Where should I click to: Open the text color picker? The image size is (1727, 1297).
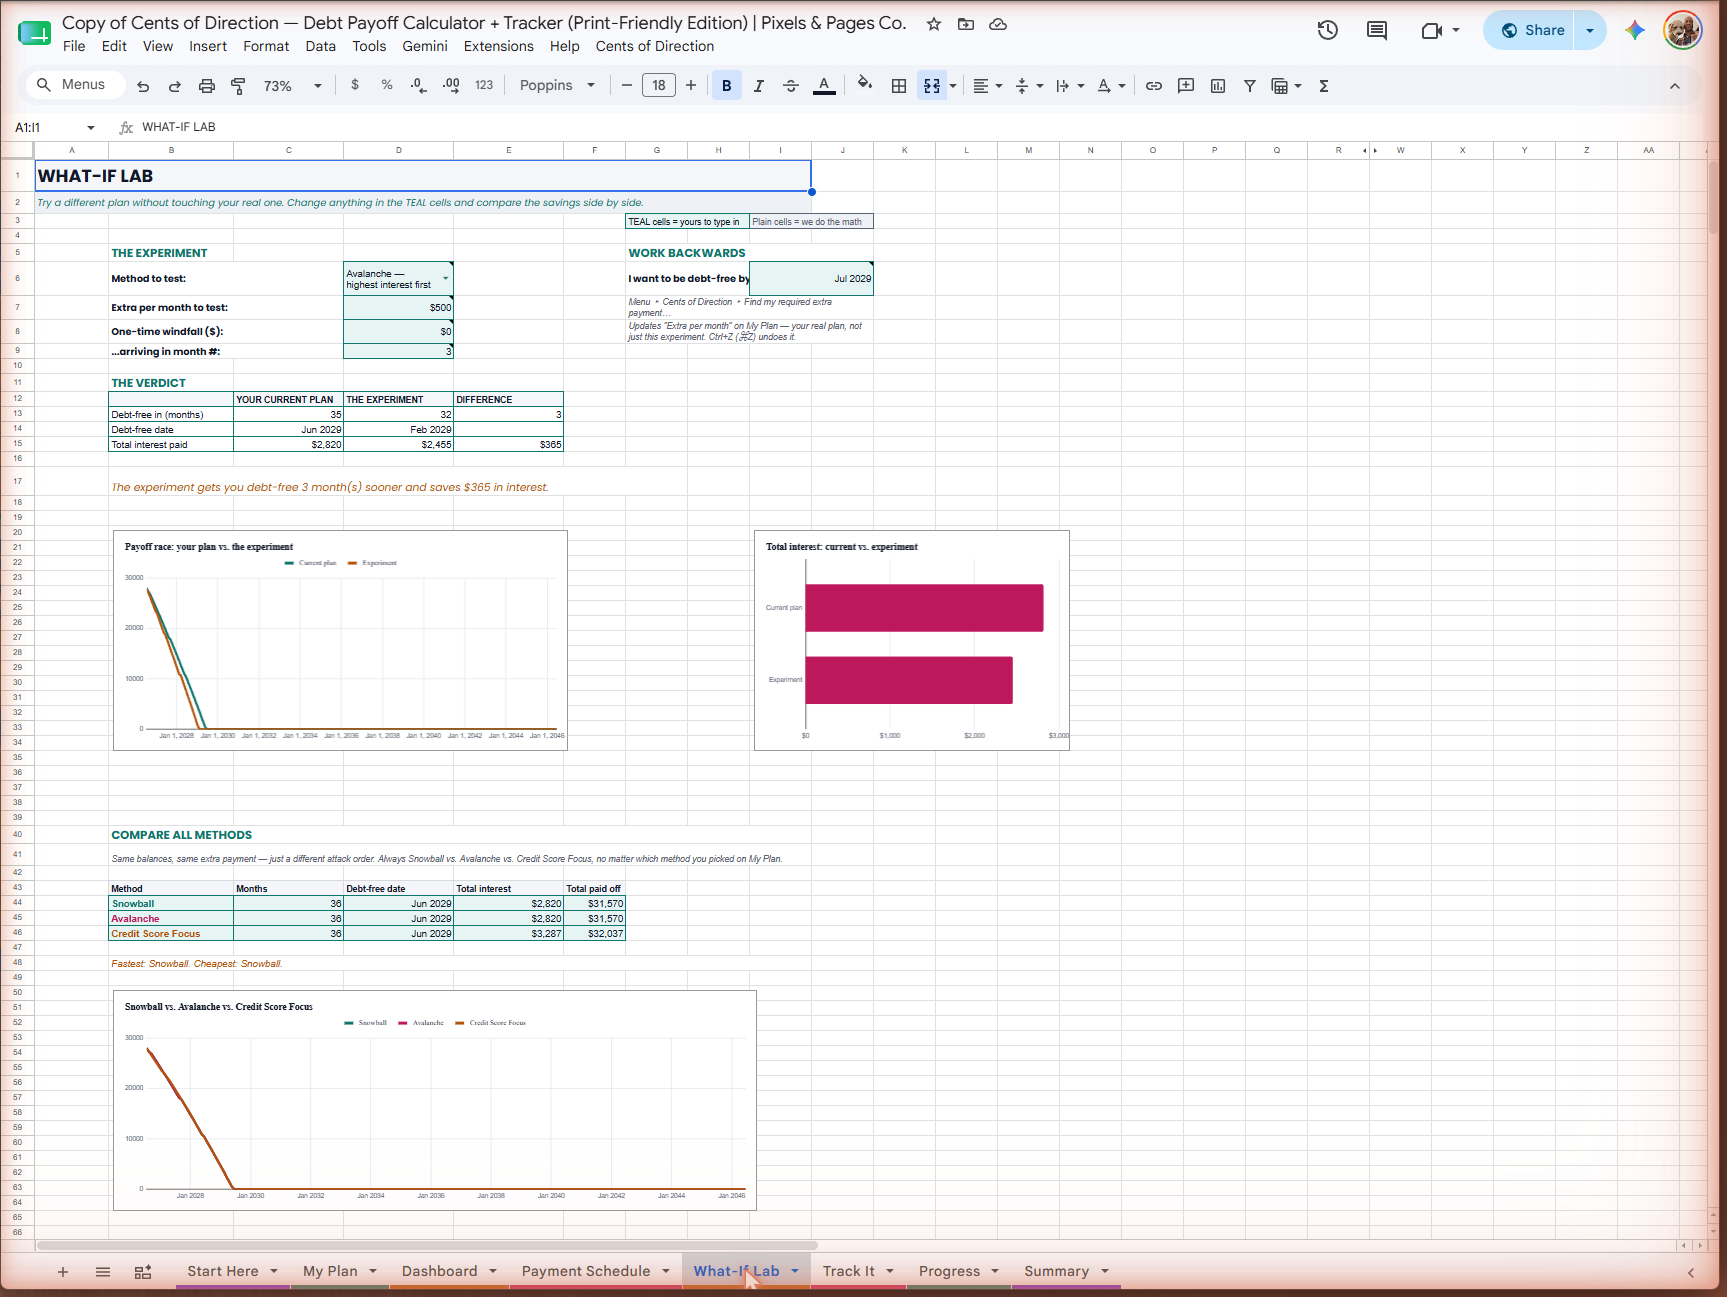click(x=824, y=86)
